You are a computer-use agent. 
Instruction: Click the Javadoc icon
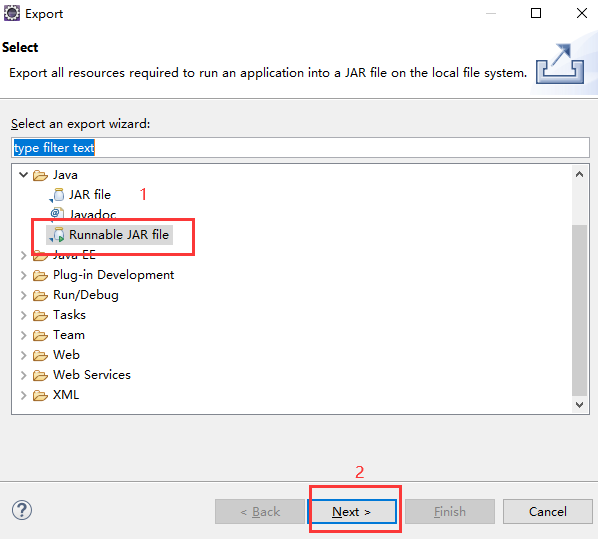pos(57,214)
